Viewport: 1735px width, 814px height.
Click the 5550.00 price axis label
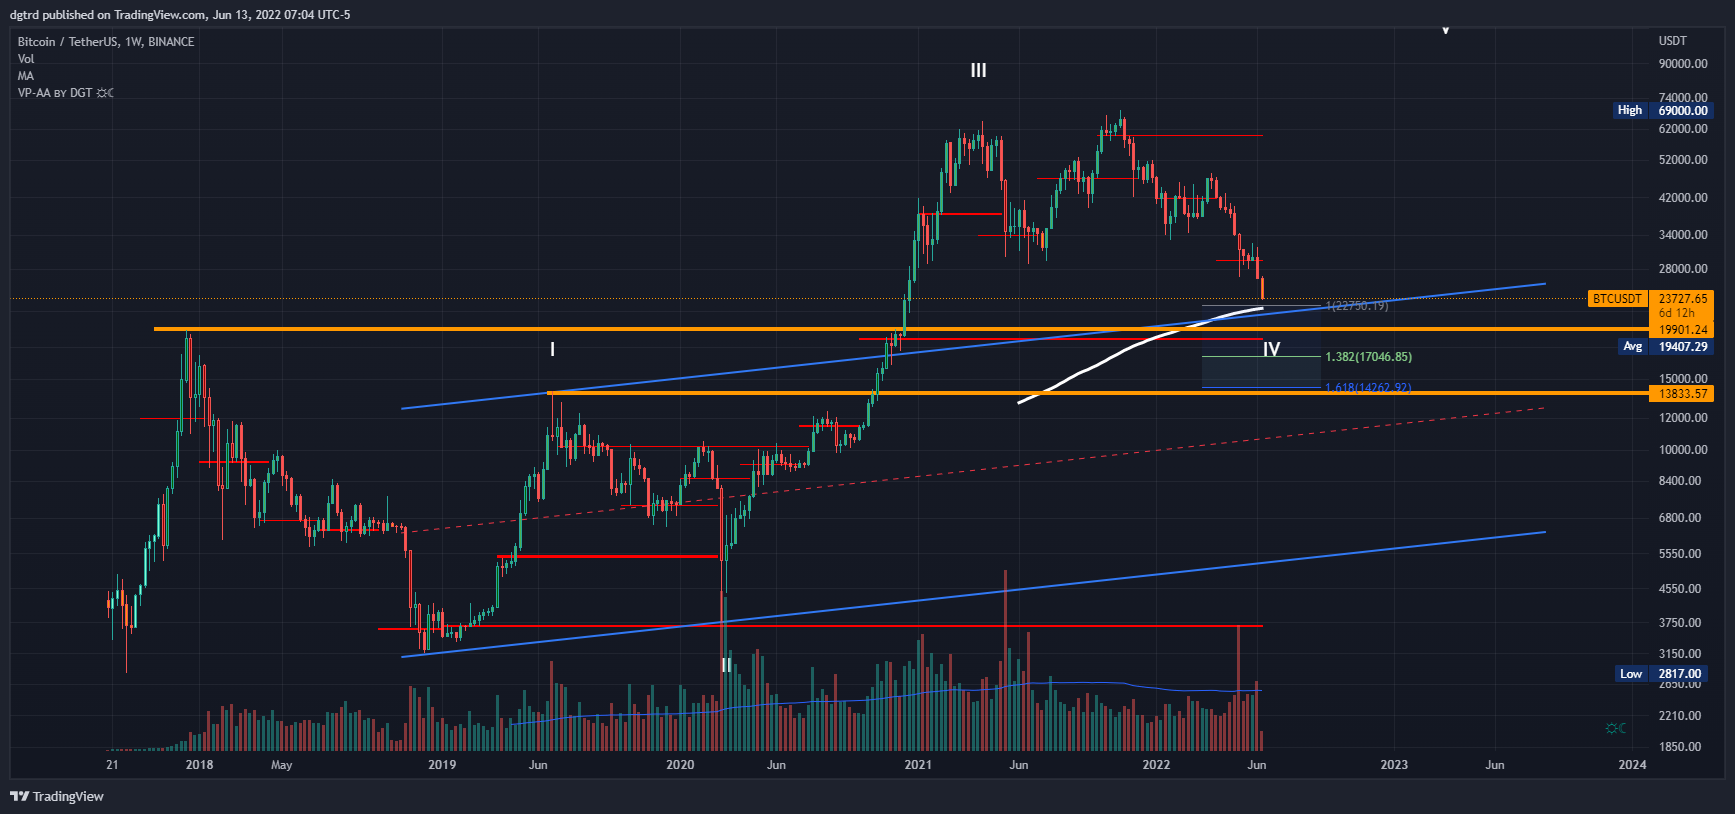click(1680, 554)
